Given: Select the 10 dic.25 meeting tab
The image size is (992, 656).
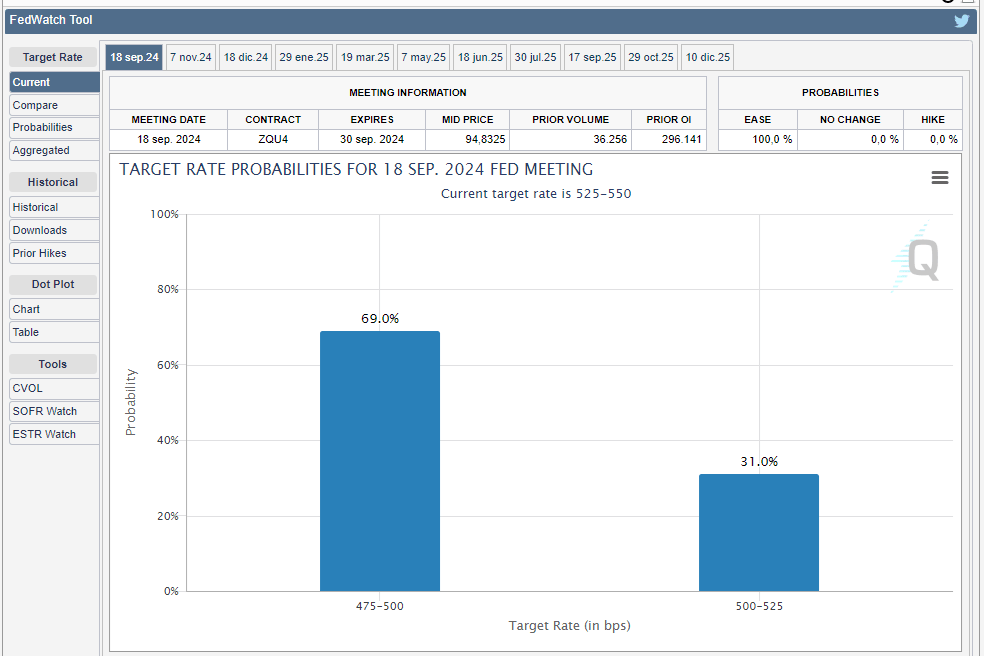Looking at the screenshot, I should point(707,57).
